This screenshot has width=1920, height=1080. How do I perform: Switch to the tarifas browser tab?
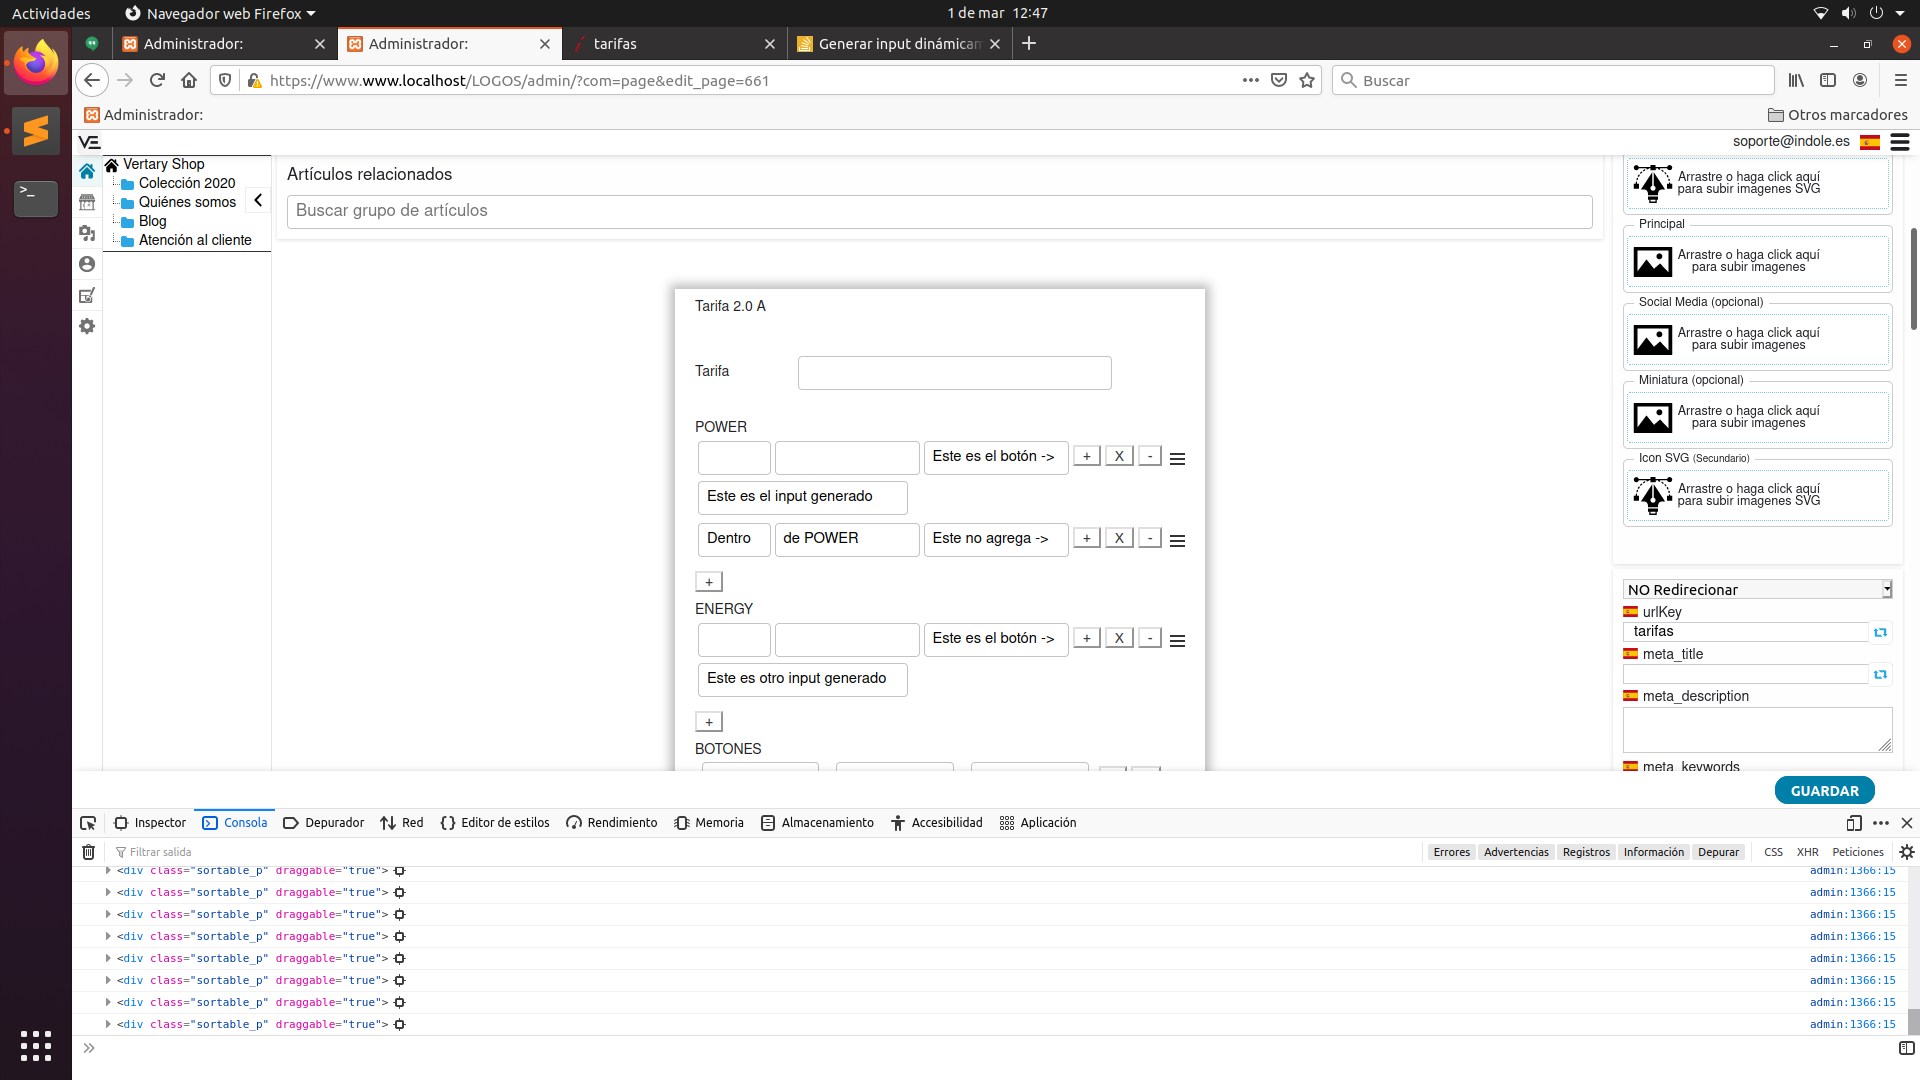coord(674,44)
